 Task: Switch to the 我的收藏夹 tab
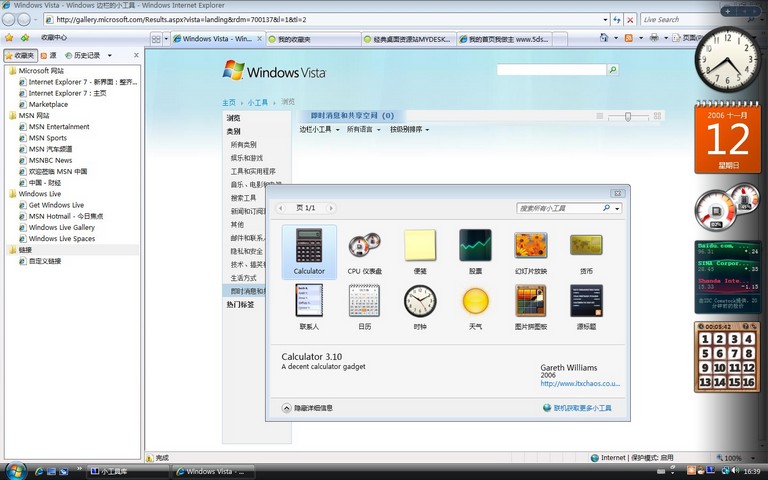[x=313, y=39]
